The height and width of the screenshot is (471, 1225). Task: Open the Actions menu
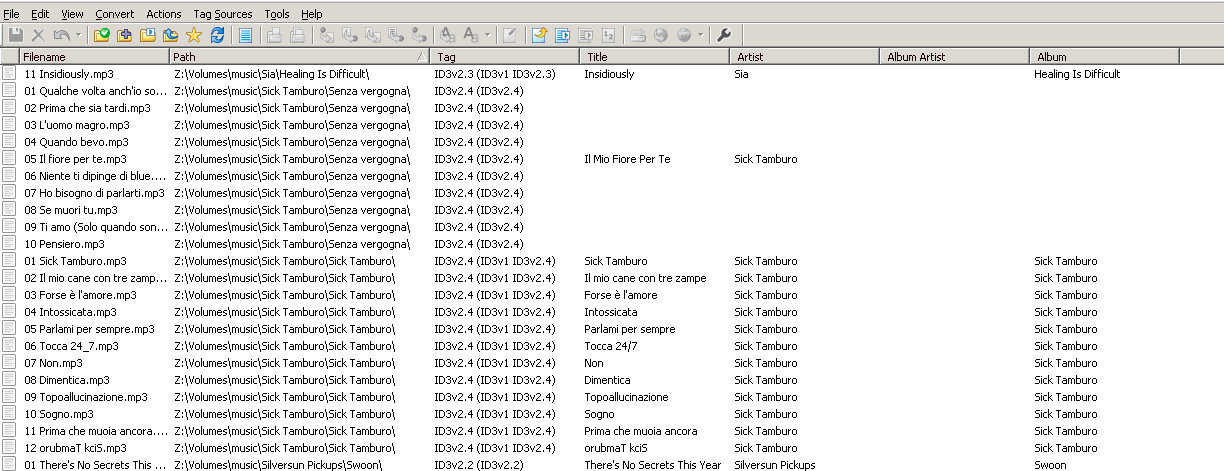[164, 14]
